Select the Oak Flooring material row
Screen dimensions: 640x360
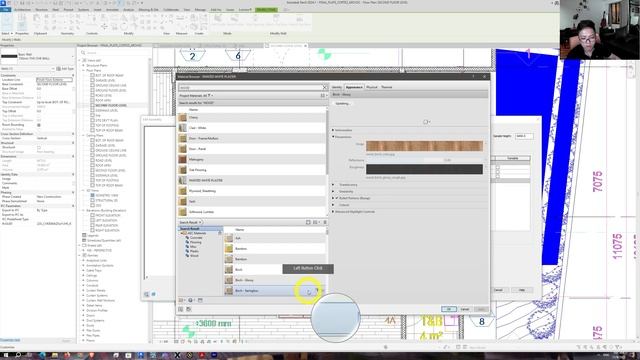coord(252,170)
